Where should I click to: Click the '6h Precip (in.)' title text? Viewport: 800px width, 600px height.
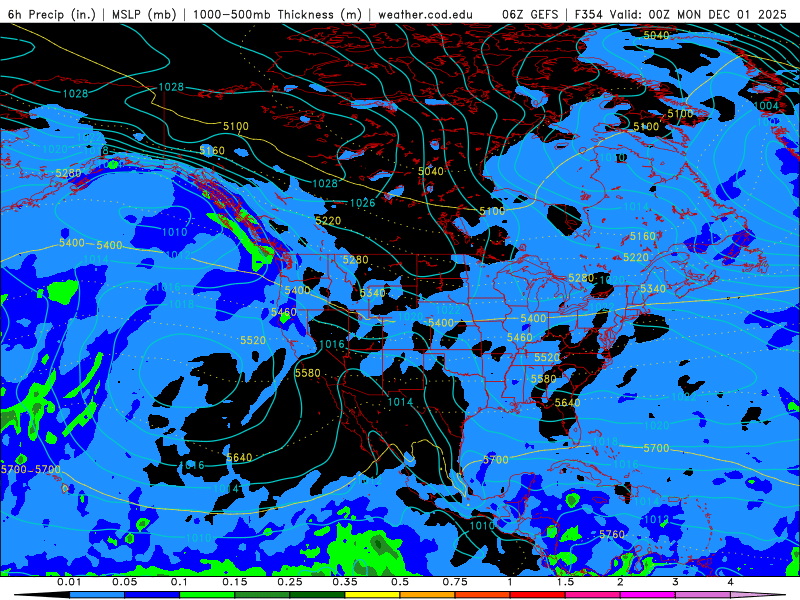(x=52, y=14)
